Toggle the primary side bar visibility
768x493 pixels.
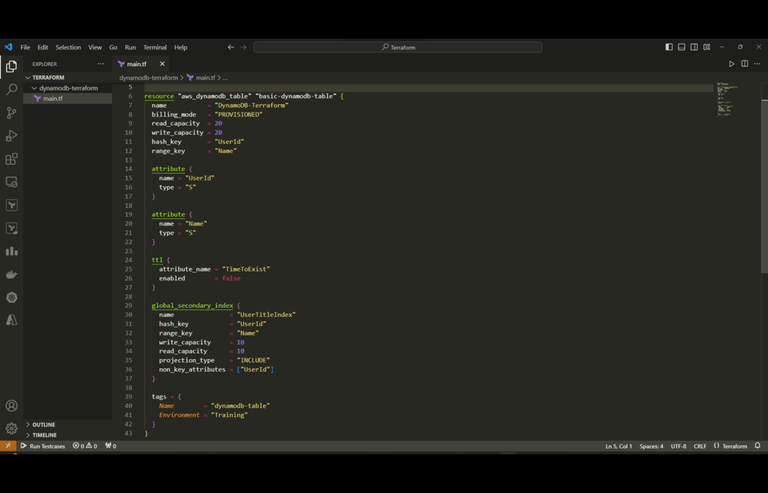669,47
